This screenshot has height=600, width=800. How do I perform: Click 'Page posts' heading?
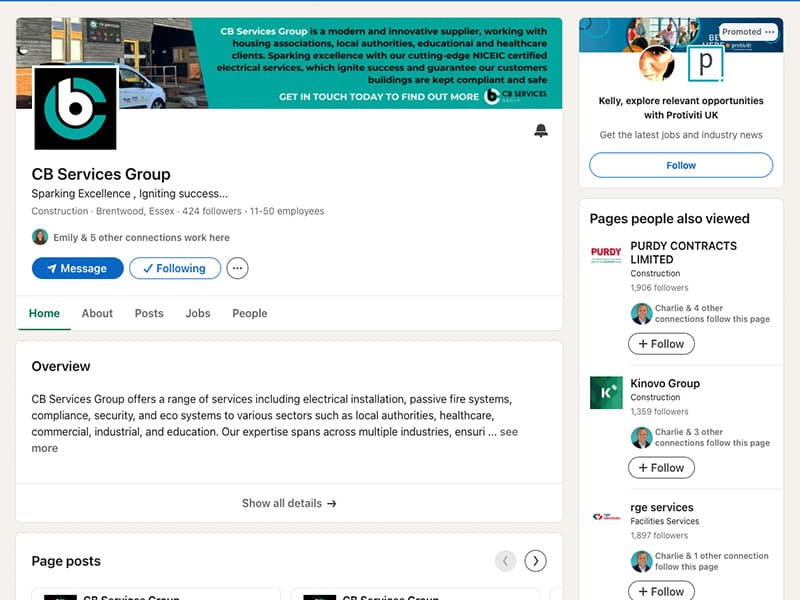(66, 561)
